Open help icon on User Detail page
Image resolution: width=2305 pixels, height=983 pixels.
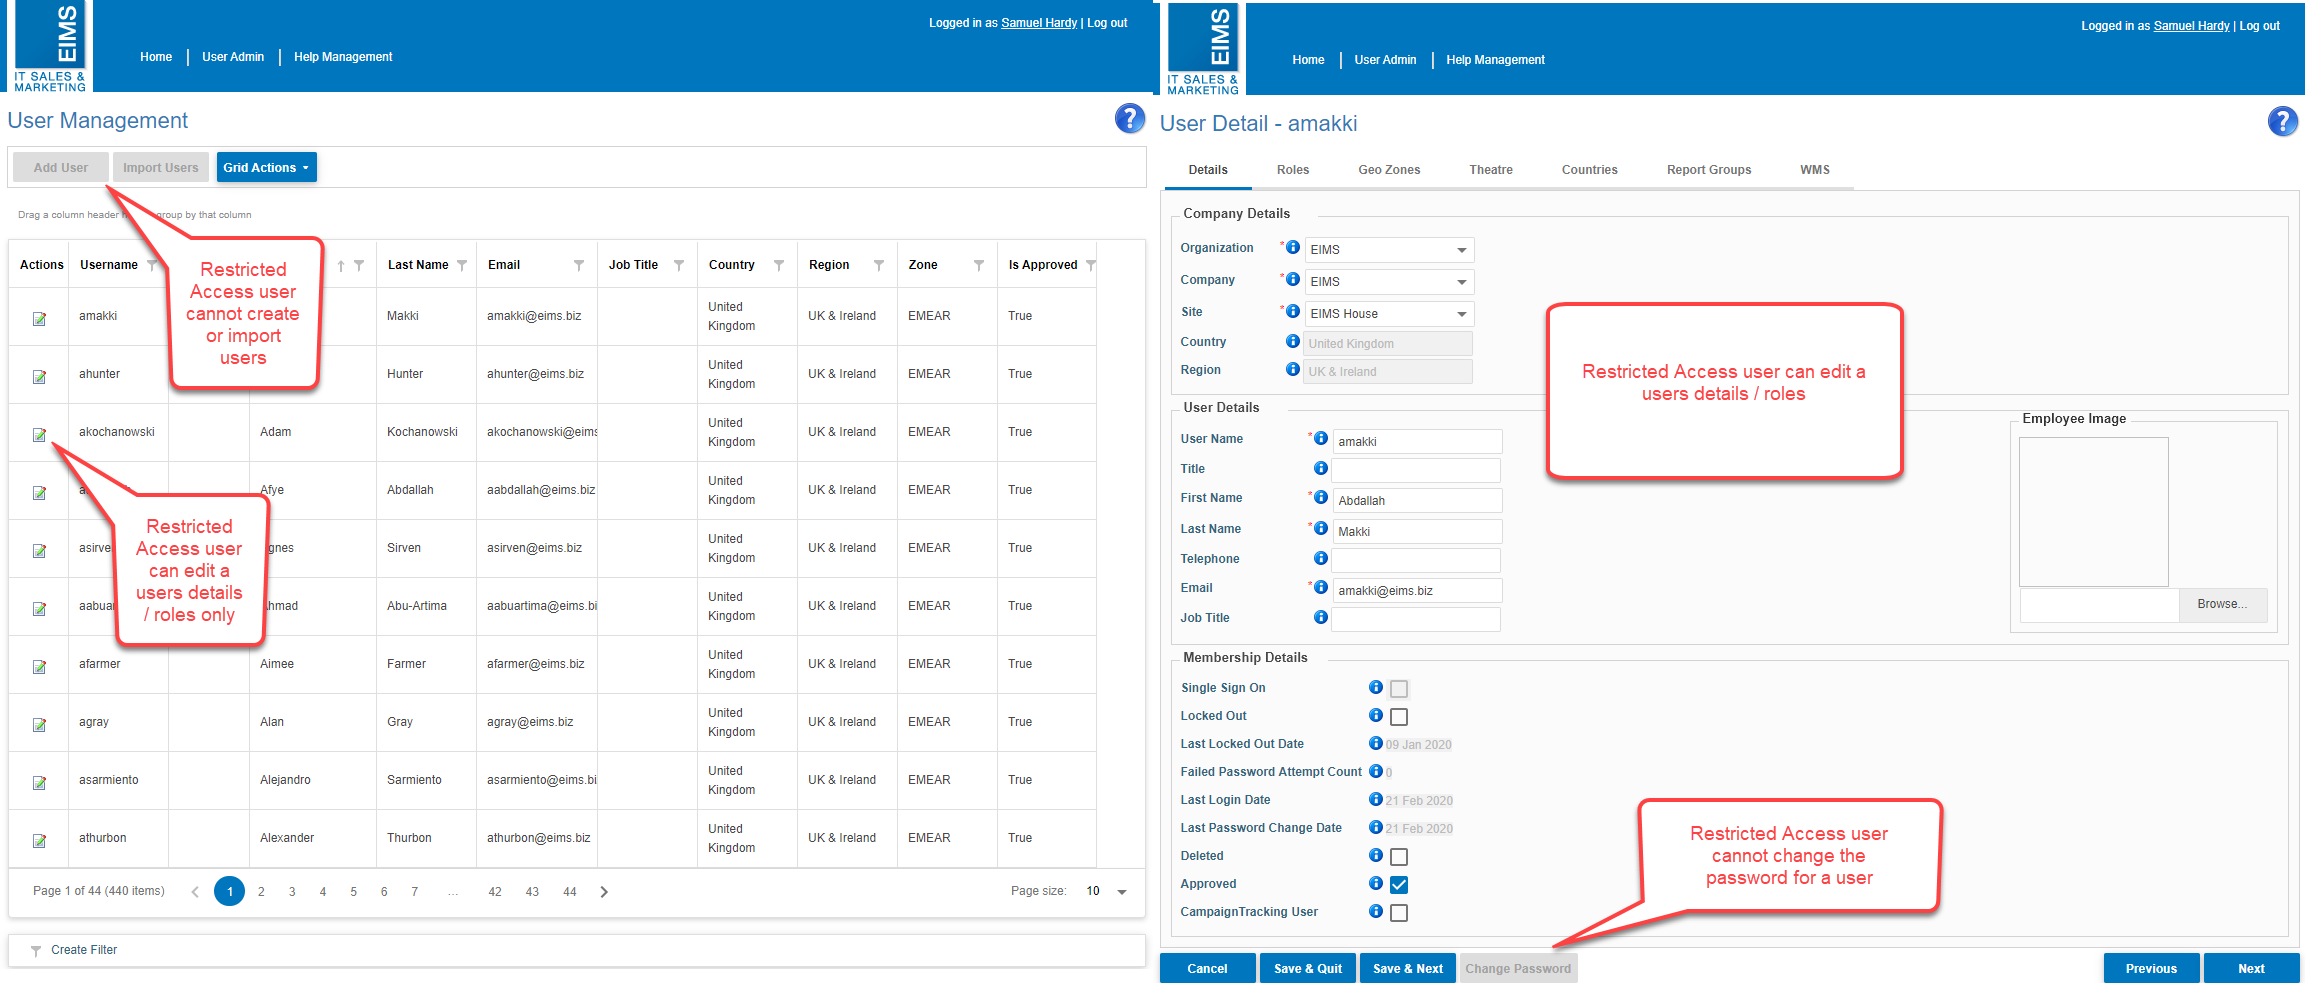click(2283, 121)
